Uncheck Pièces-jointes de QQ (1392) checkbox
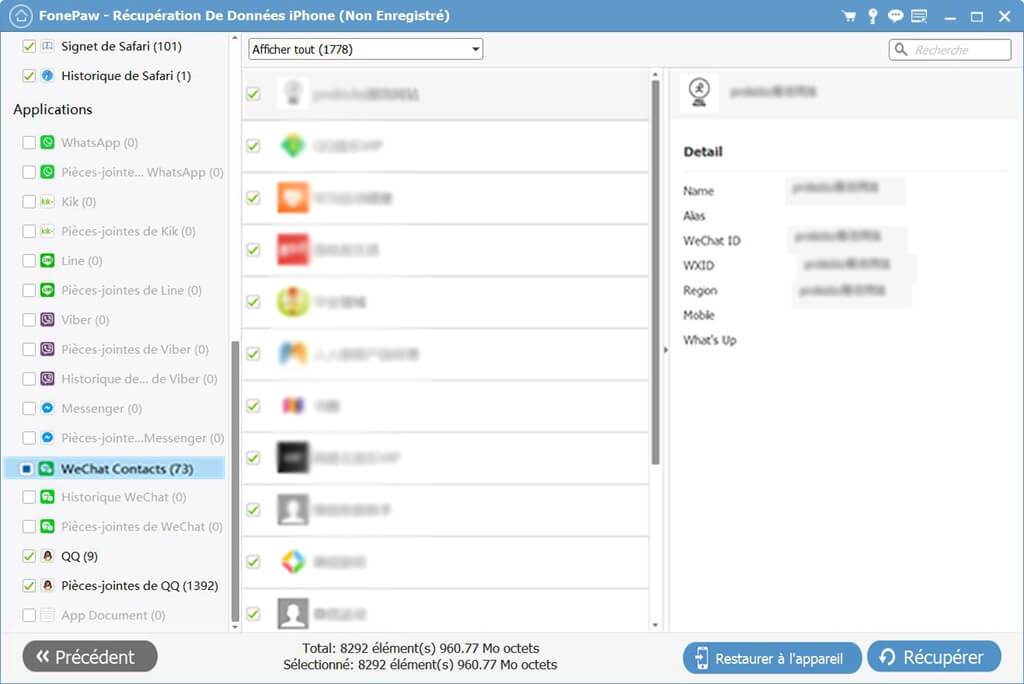This screenshot has width=1024, height=684. tap(29, 585)
